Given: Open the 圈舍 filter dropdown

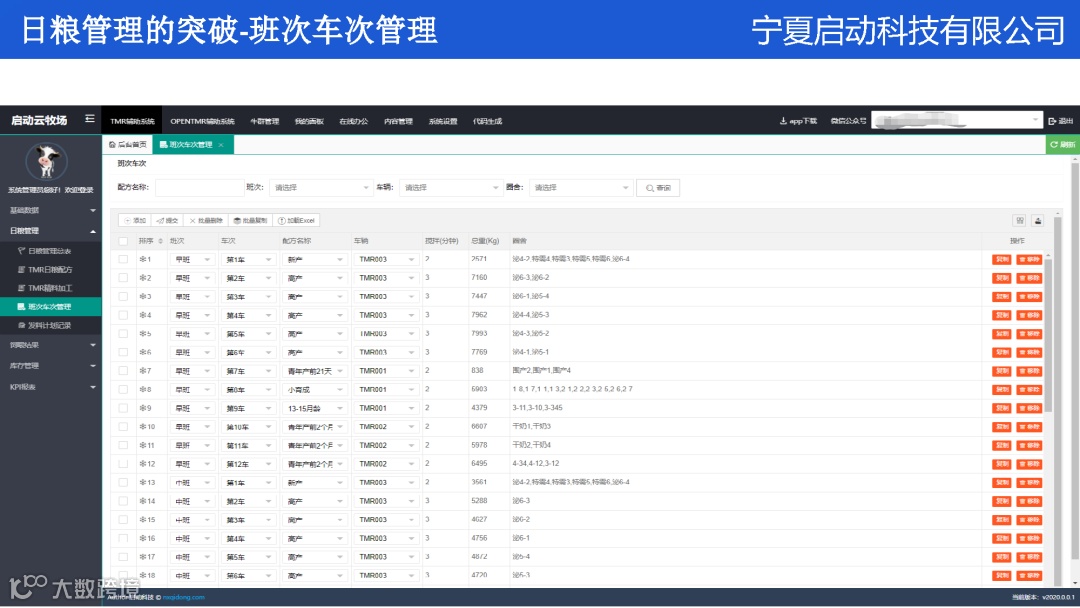Looking at the screenshot, I should click(x=581, y=188).
